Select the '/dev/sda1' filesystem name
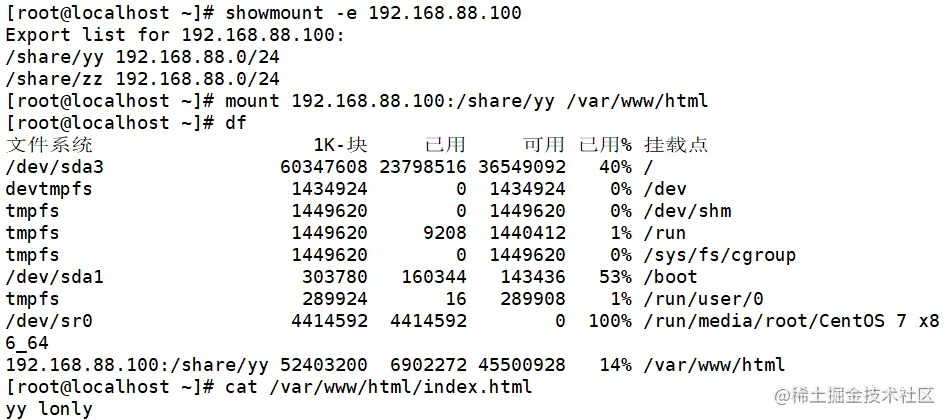Image resolution: width=949 pixels, height=420 pixels. pos(54,277)
